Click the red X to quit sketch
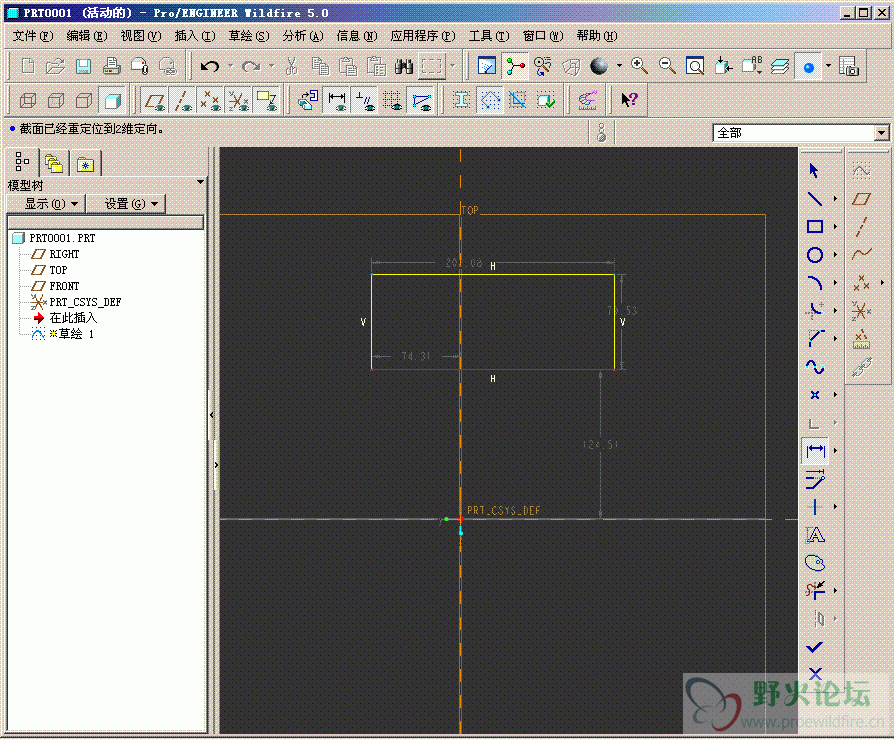The width and height of the screenshot is (894, 740). (x=815, y=674)
